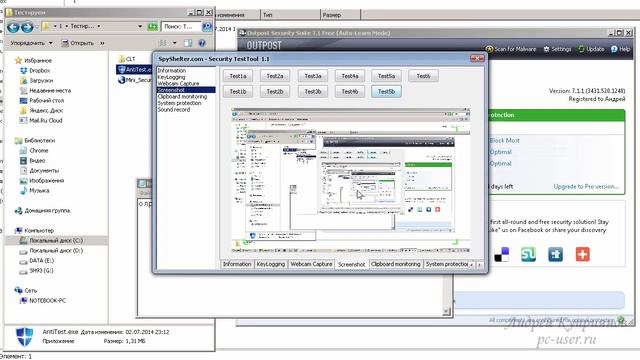Run Test2a in SpyShelter TestTool

275,76
